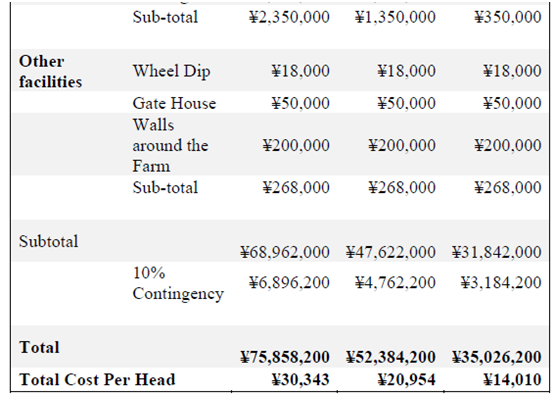Select the ¥3,184,200 contingency value
This screenshot has width=557, height=398.
[501, 283]
